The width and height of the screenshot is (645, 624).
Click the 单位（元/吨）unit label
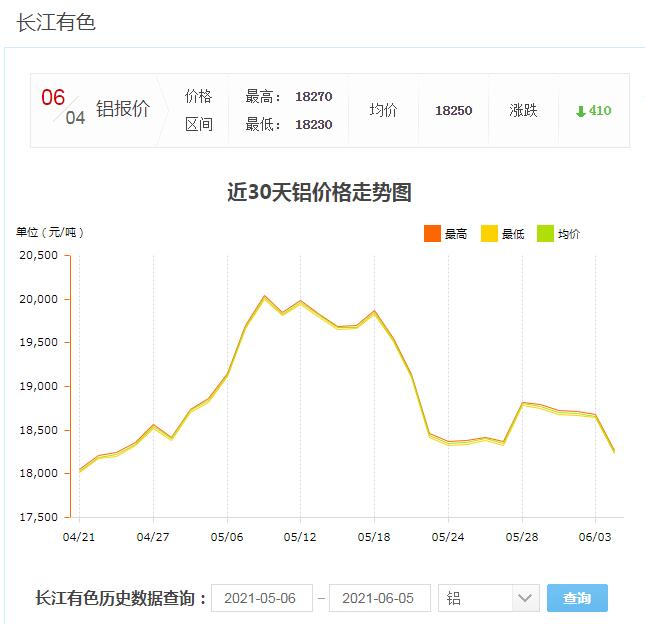[50, 232]
